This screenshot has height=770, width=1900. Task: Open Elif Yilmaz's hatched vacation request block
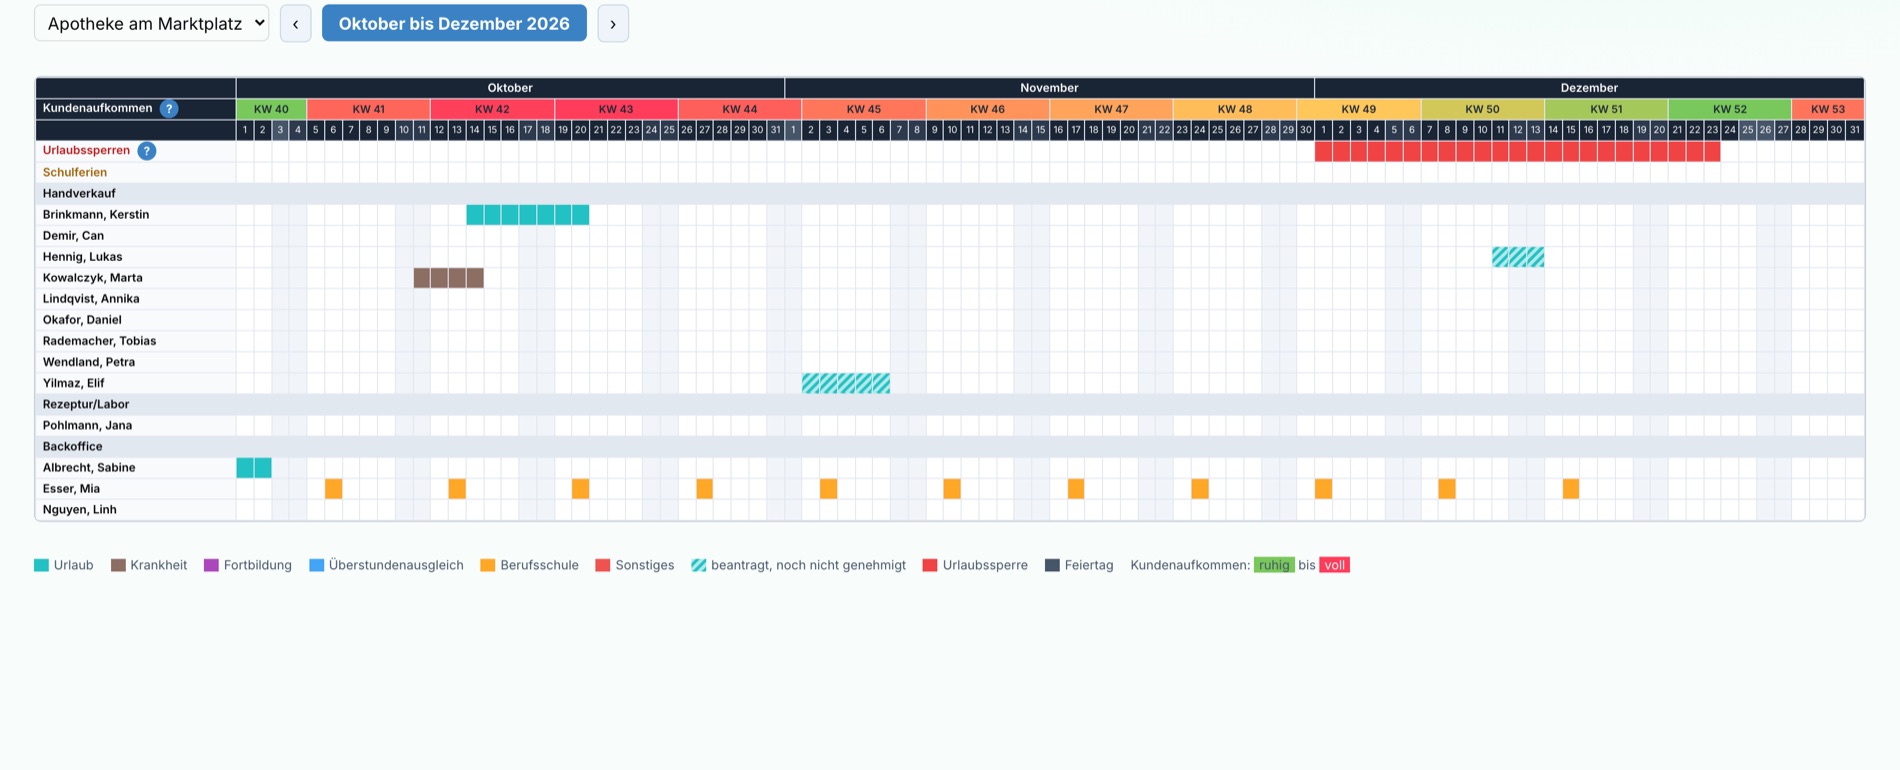pyautogui.click(x=846, y=383)
